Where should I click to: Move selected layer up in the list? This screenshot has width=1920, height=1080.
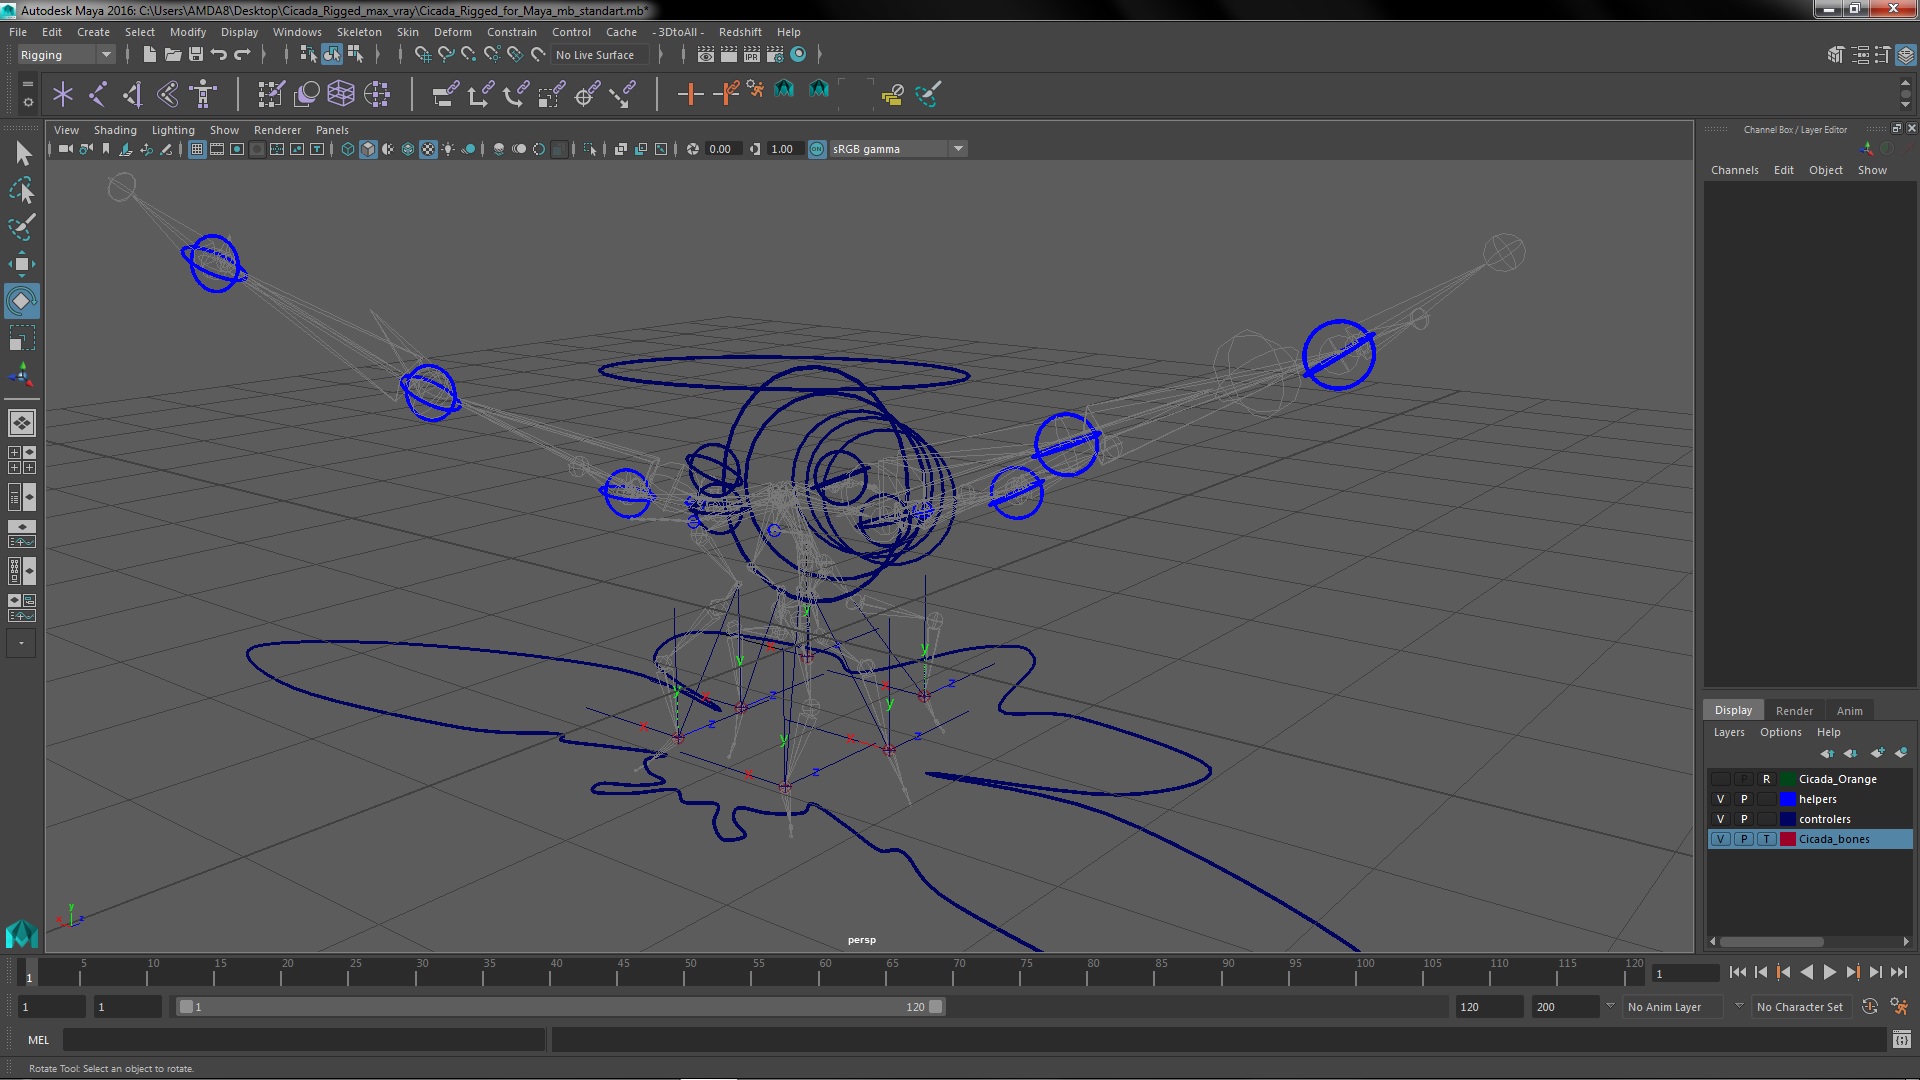coord(1827,752)
